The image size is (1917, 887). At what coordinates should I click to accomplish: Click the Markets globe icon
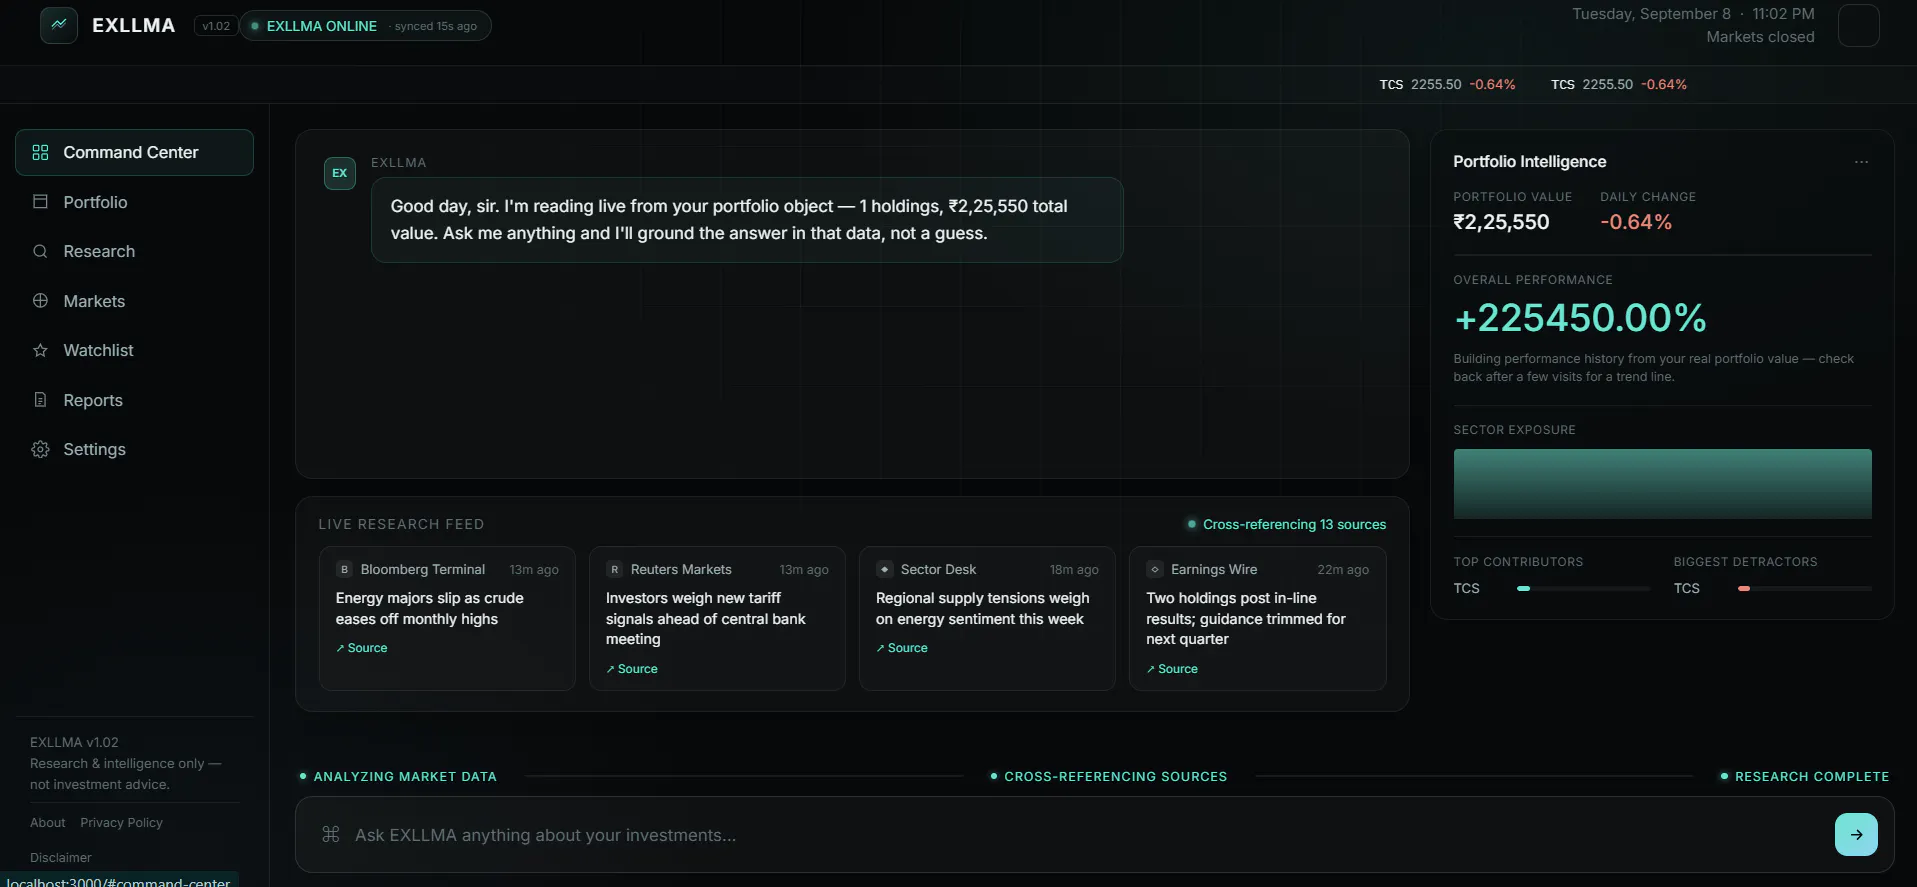coord(40,301)
